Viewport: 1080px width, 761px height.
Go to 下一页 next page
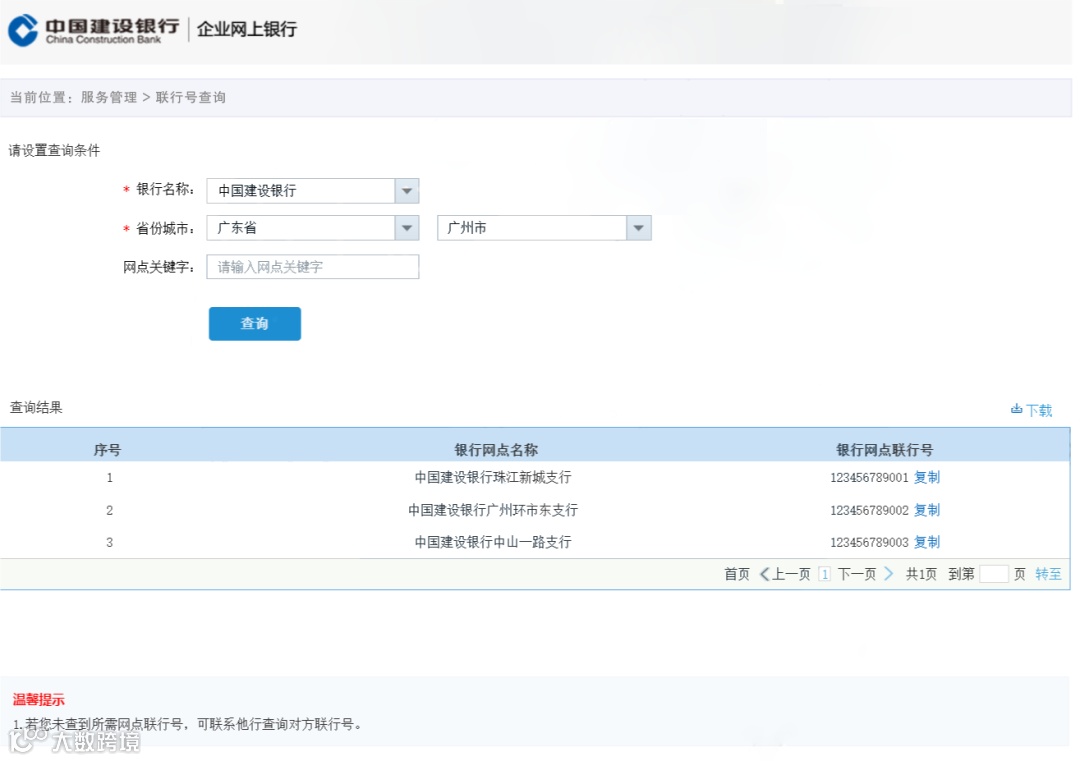(857, 574)
